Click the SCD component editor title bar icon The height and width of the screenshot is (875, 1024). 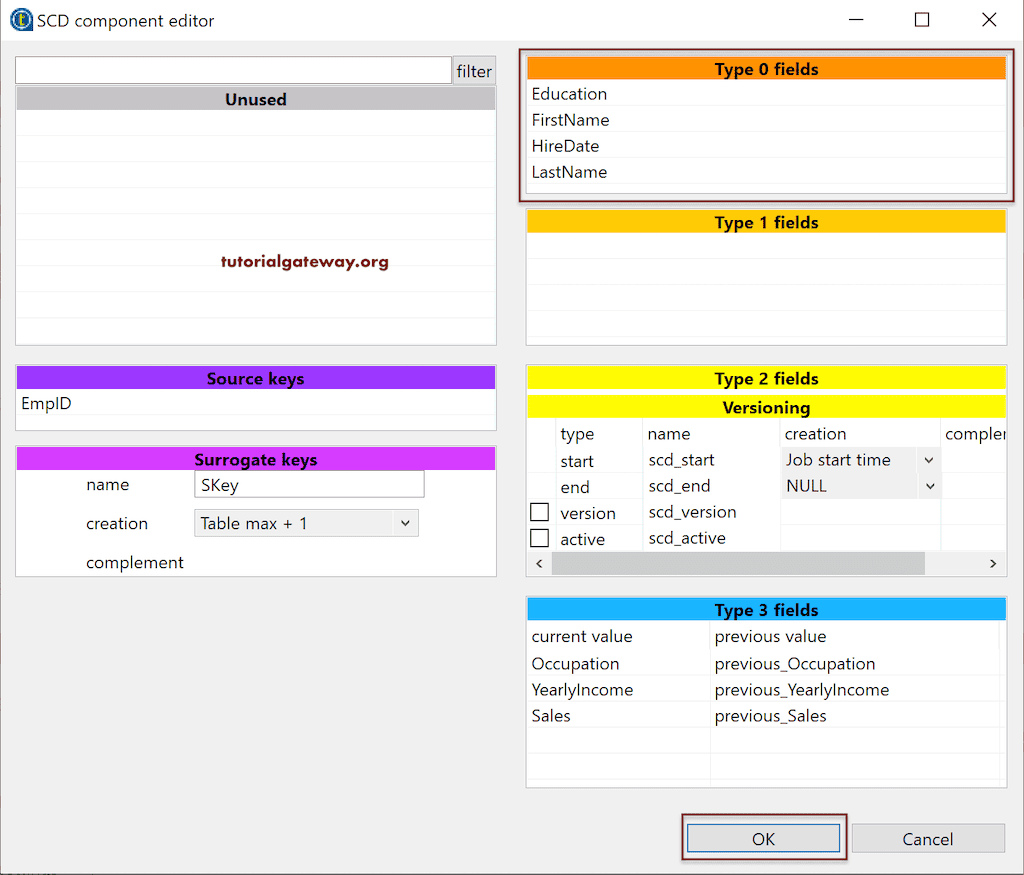pyautogui.click(x=21, y=19)
